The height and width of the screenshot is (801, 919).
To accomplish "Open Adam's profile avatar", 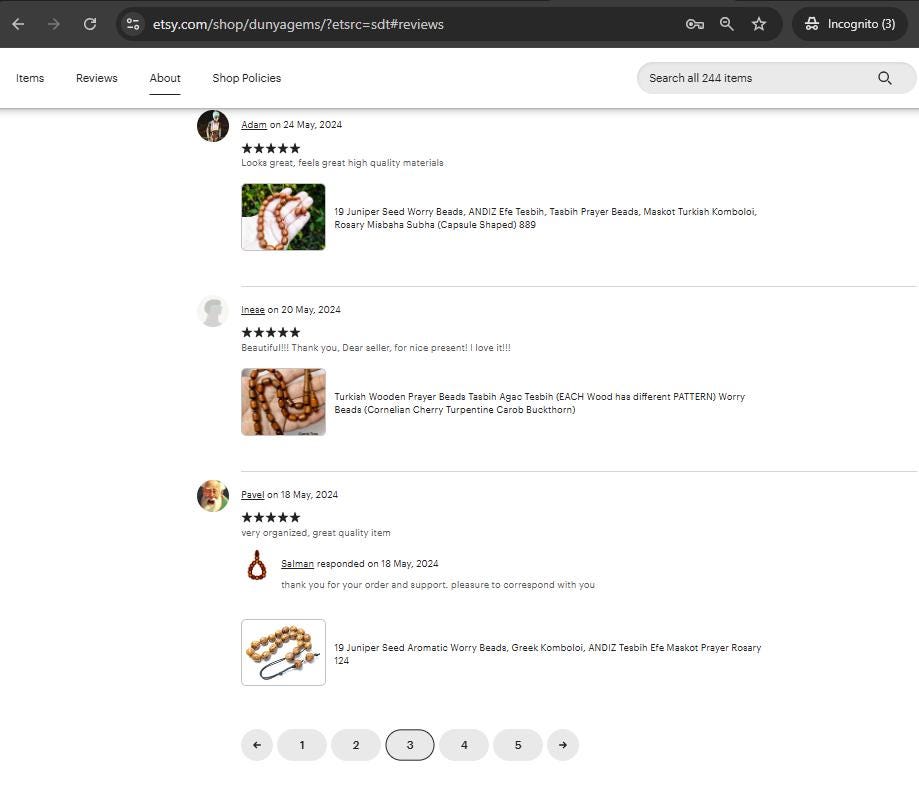I will (x=213, y=126).
